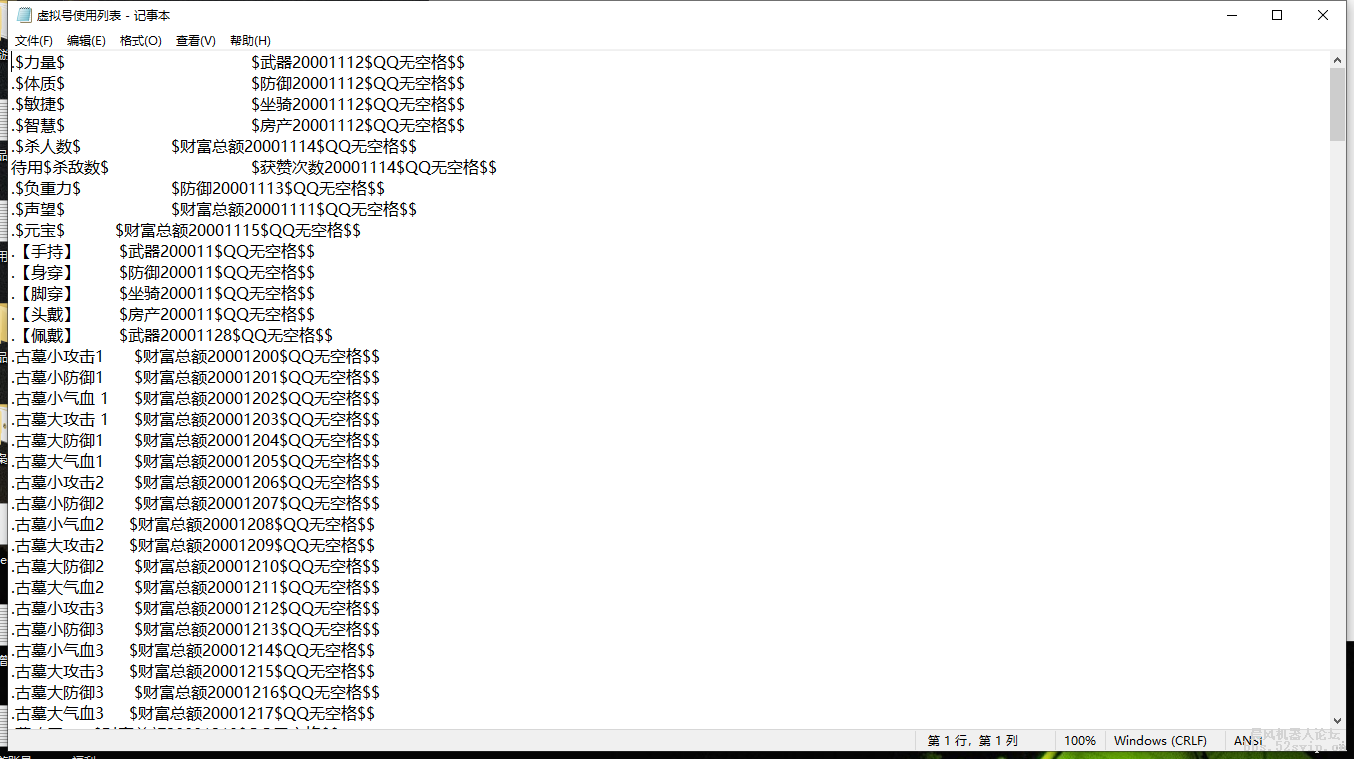Maximize the Notepad window
The image size is (1354, 759).
[1277, 15]
